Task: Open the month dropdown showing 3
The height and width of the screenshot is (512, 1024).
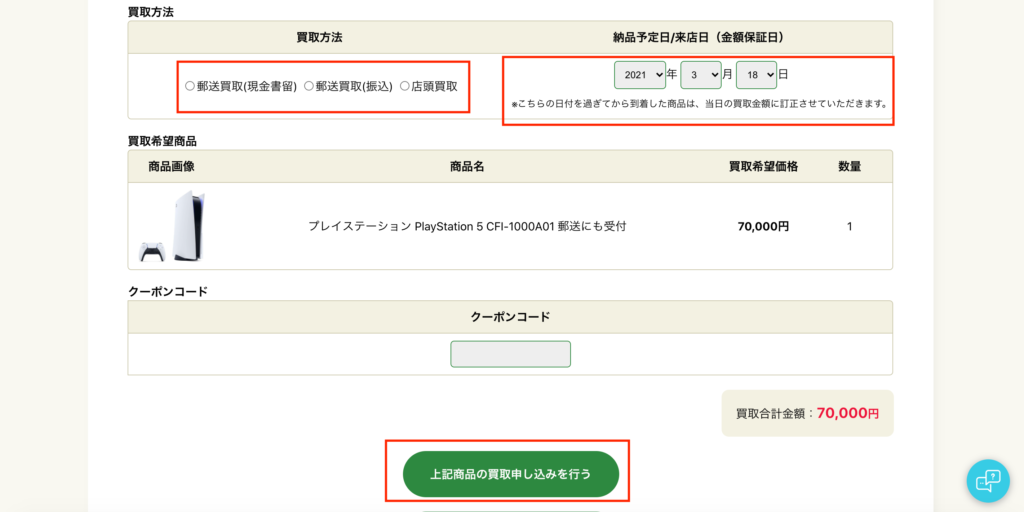Action: pyautogui.click(x=701, y=75)
